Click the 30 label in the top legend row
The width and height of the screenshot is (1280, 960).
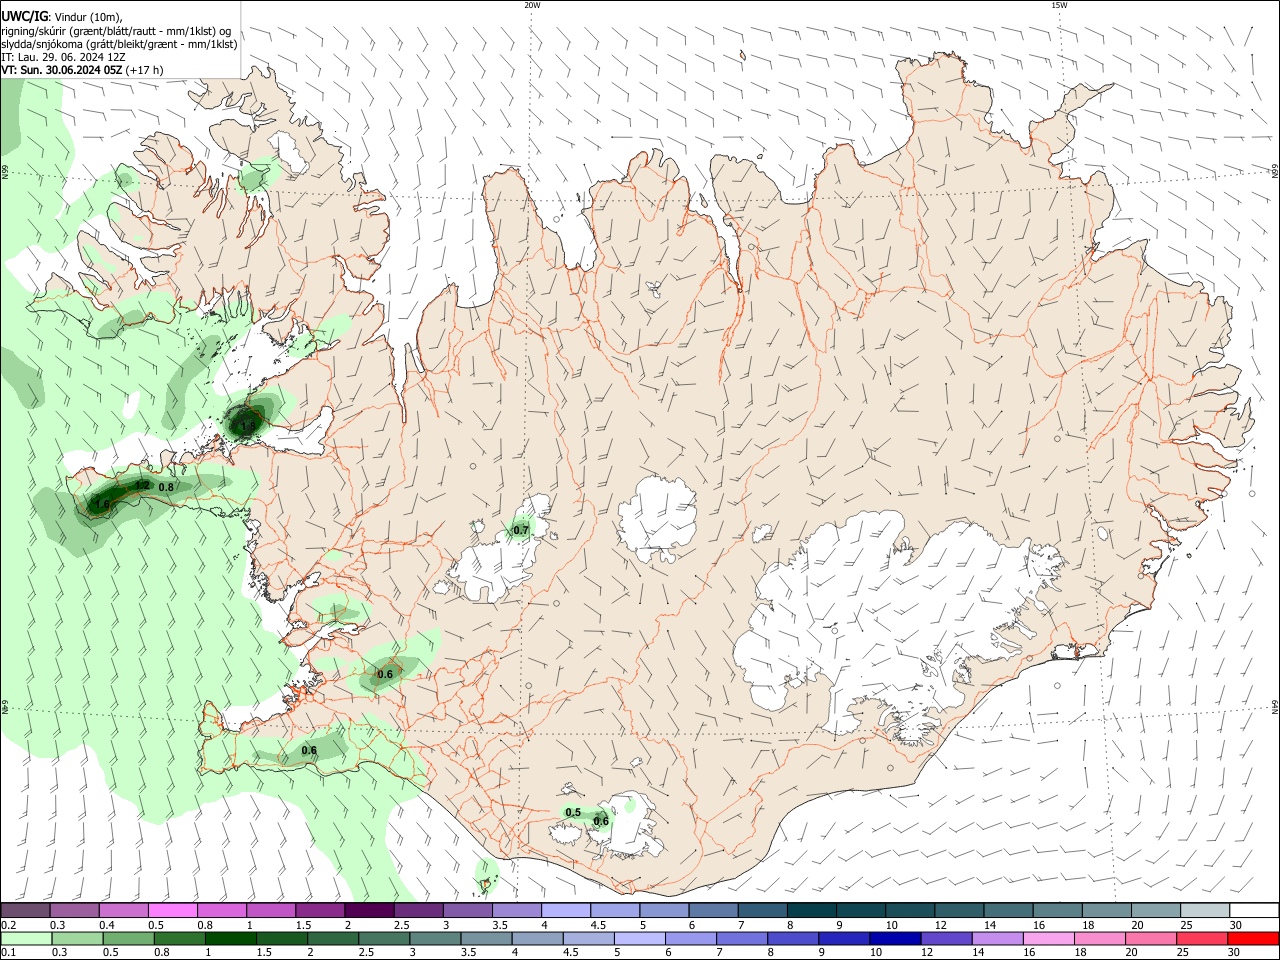point(1236,925)
